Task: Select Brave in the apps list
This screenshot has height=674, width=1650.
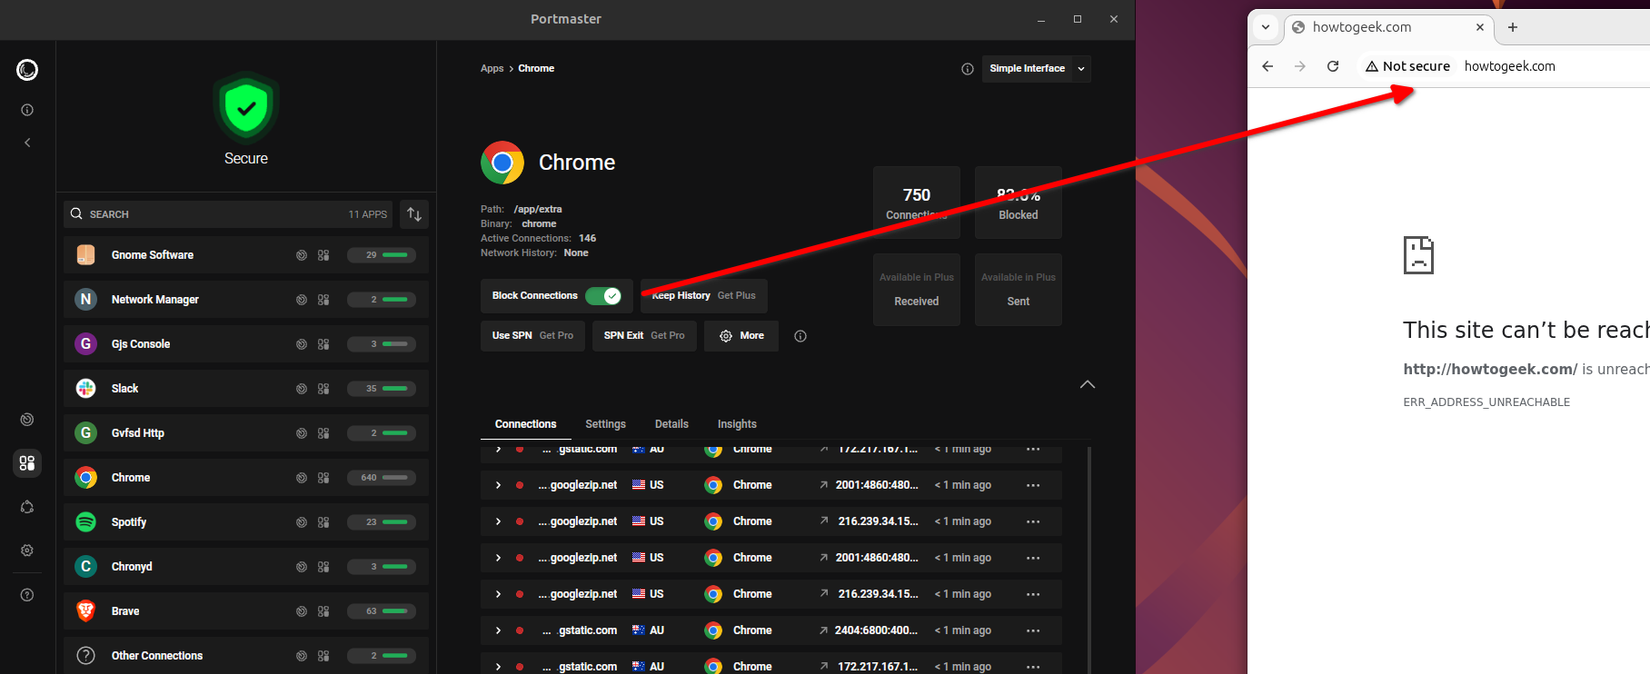Action: 125,611
